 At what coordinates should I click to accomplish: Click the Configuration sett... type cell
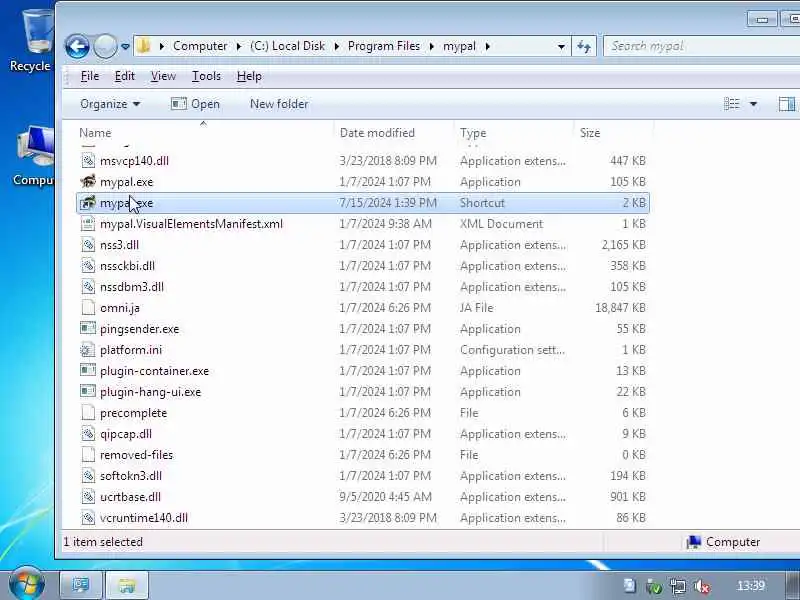click(512, 349)
